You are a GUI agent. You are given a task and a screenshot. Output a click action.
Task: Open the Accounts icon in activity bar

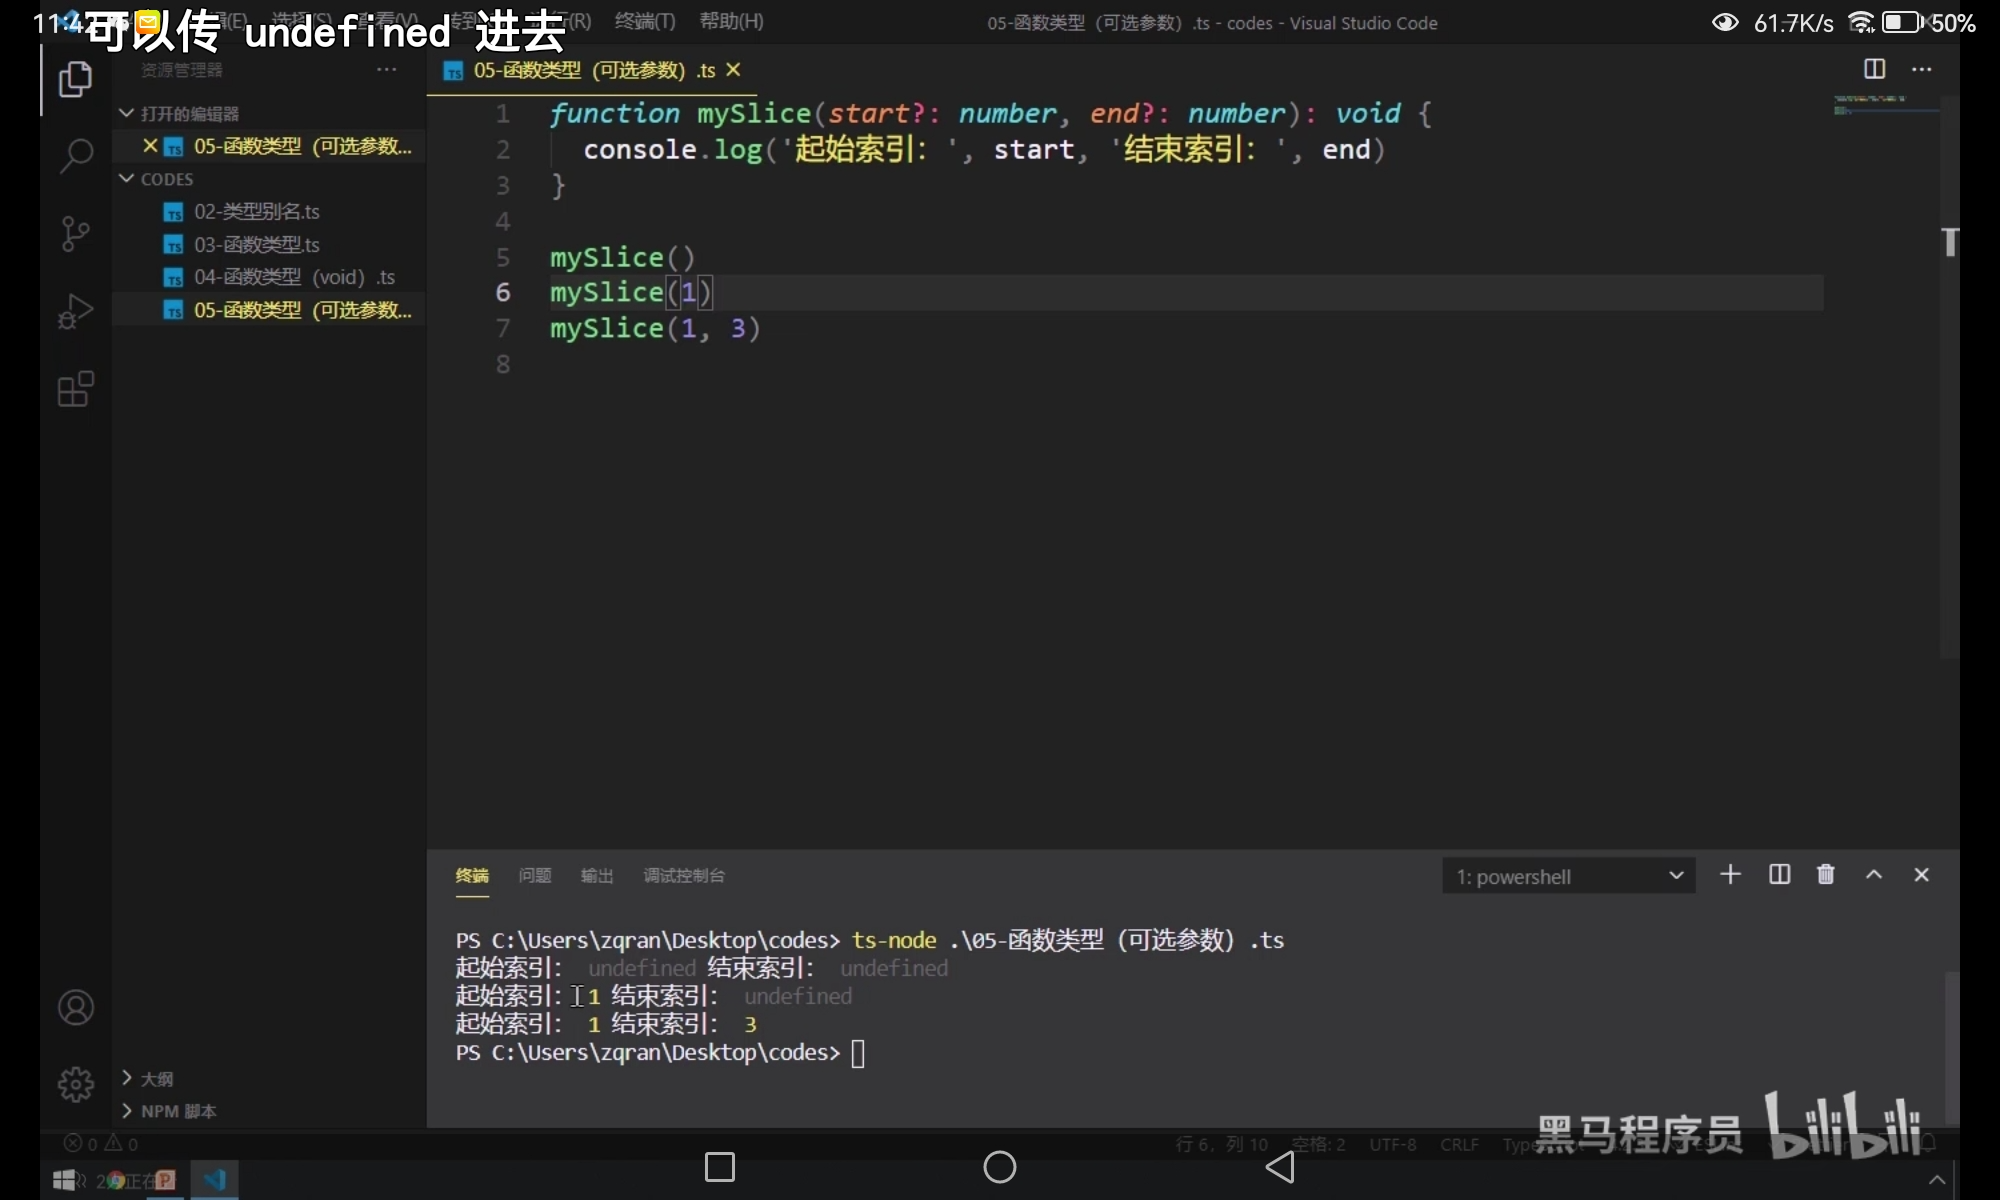[76, 1007]
